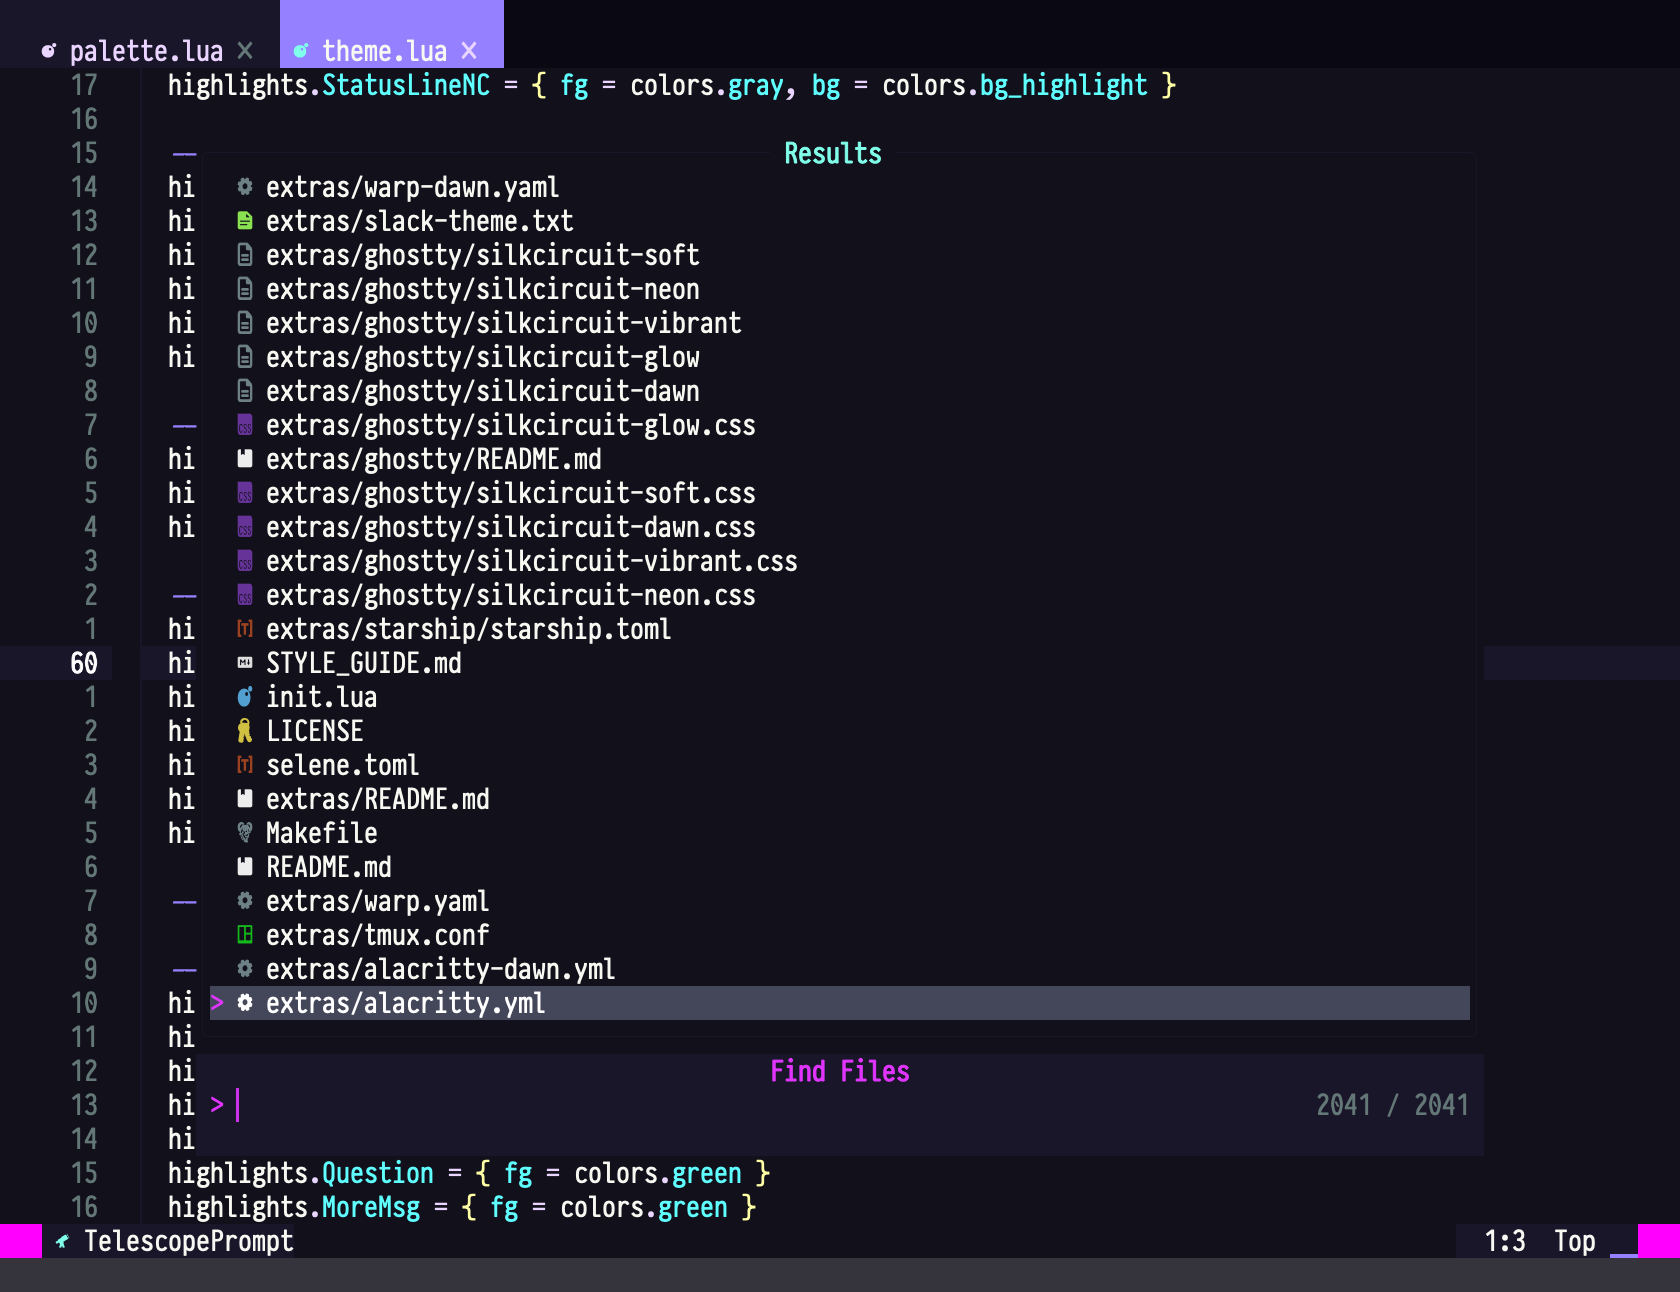Click CSS icon beside silkcircuit-neon.css

245,595
